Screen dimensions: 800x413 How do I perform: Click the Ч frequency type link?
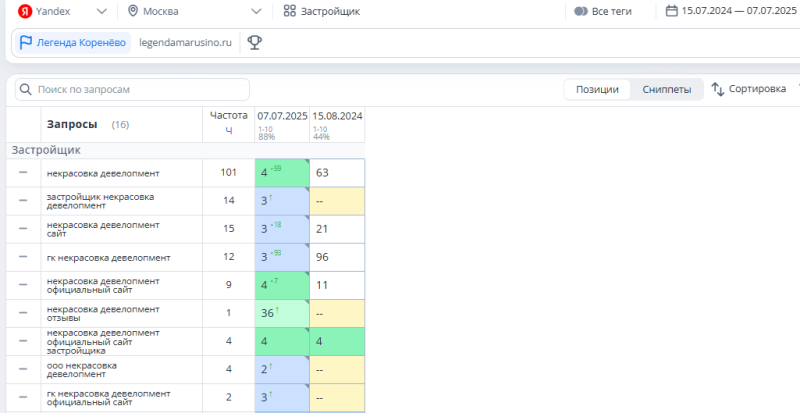[228, 130]
